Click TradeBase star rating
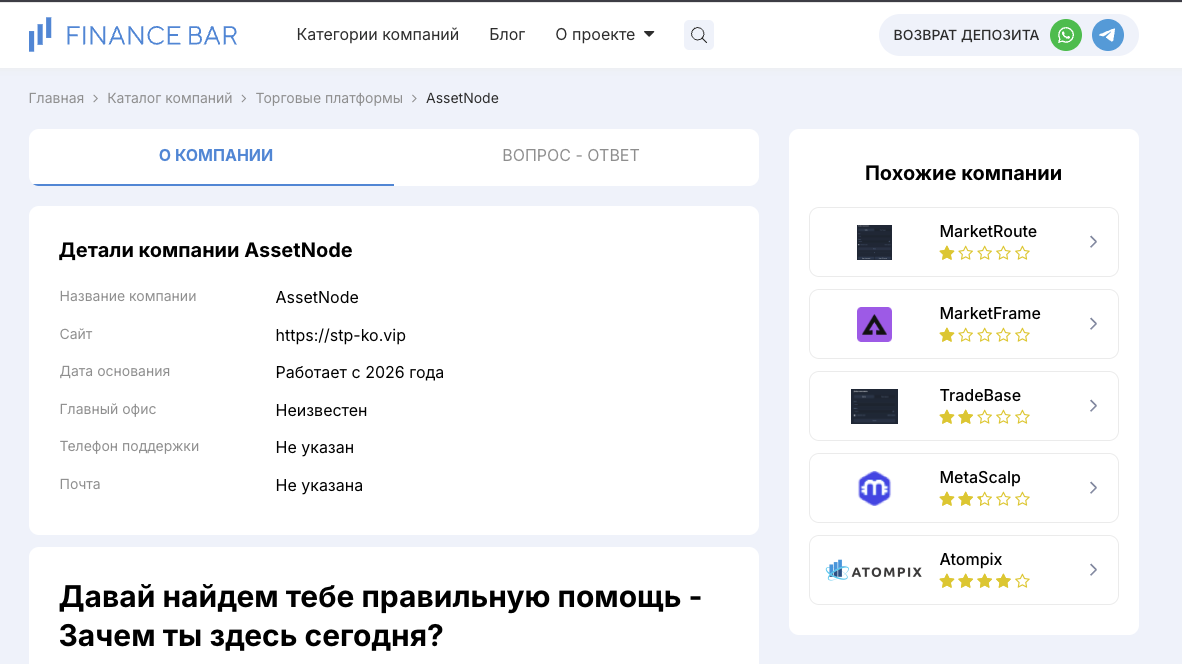Viewport: 1182px width, 664px height. (984, 418)
